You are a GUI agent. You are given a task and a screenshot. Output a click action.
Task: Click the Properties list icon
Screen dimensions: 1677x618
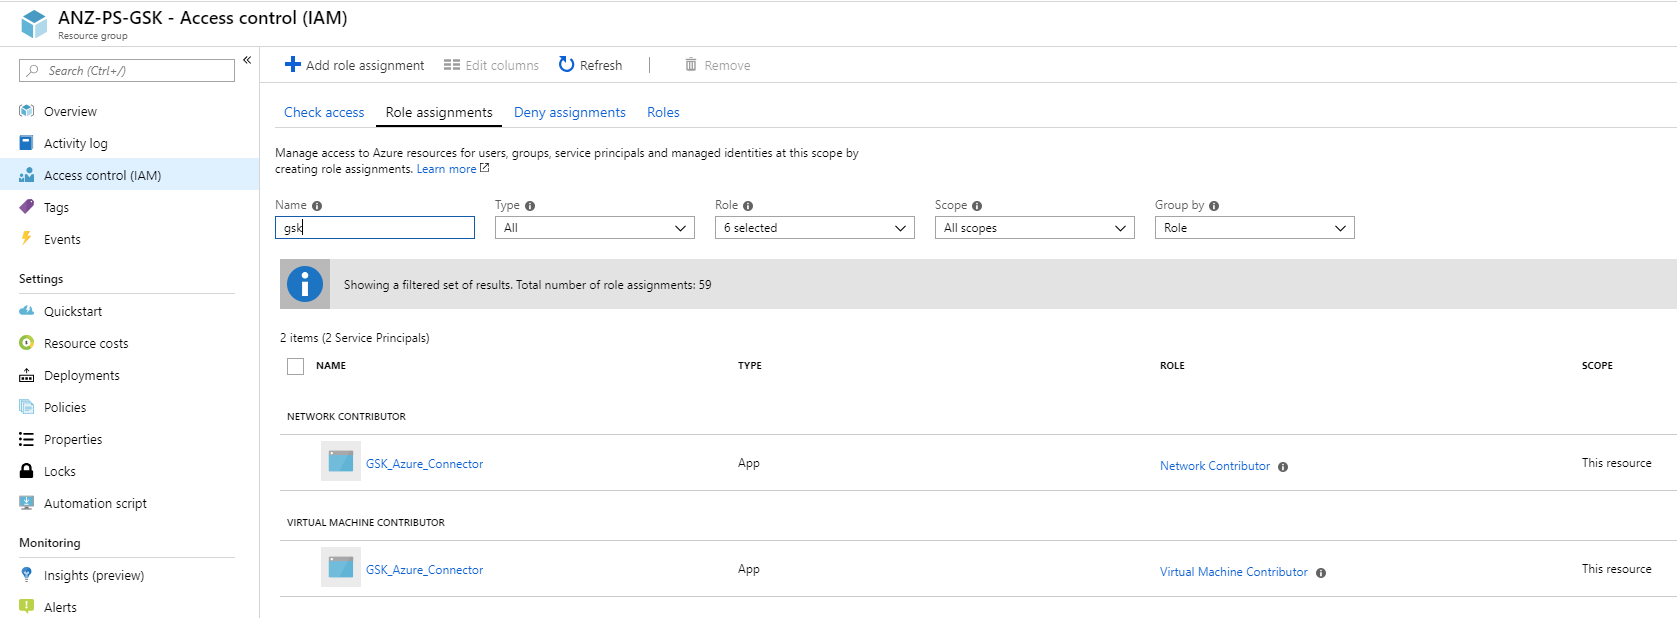pyautogui.click(x=27, y=439)
